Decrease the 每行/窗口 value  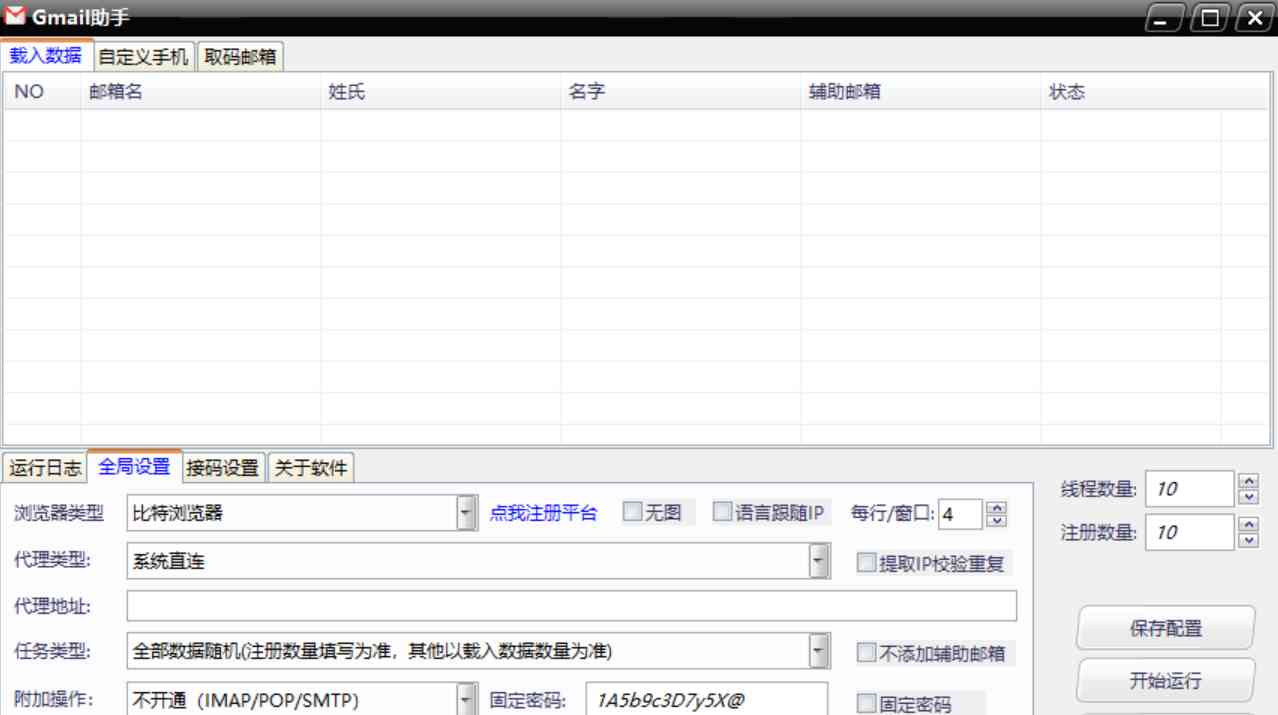[996, 521]
